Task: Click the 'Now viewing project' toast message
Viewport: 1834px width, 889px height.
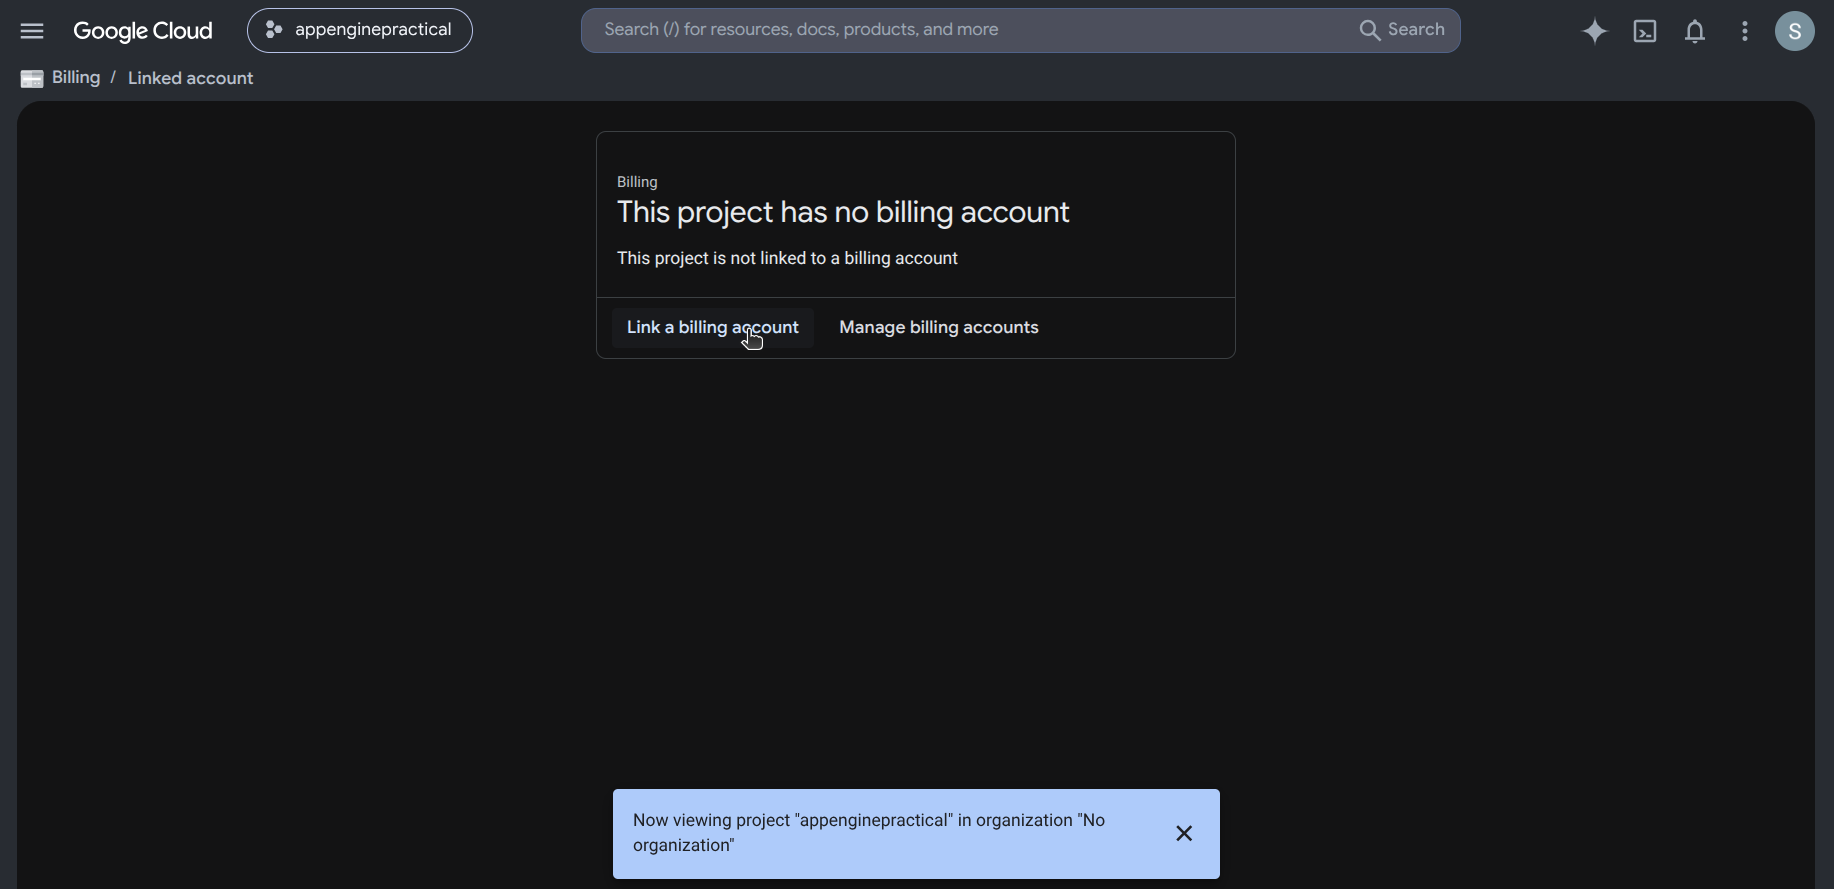Action: [x=869, y=832]
